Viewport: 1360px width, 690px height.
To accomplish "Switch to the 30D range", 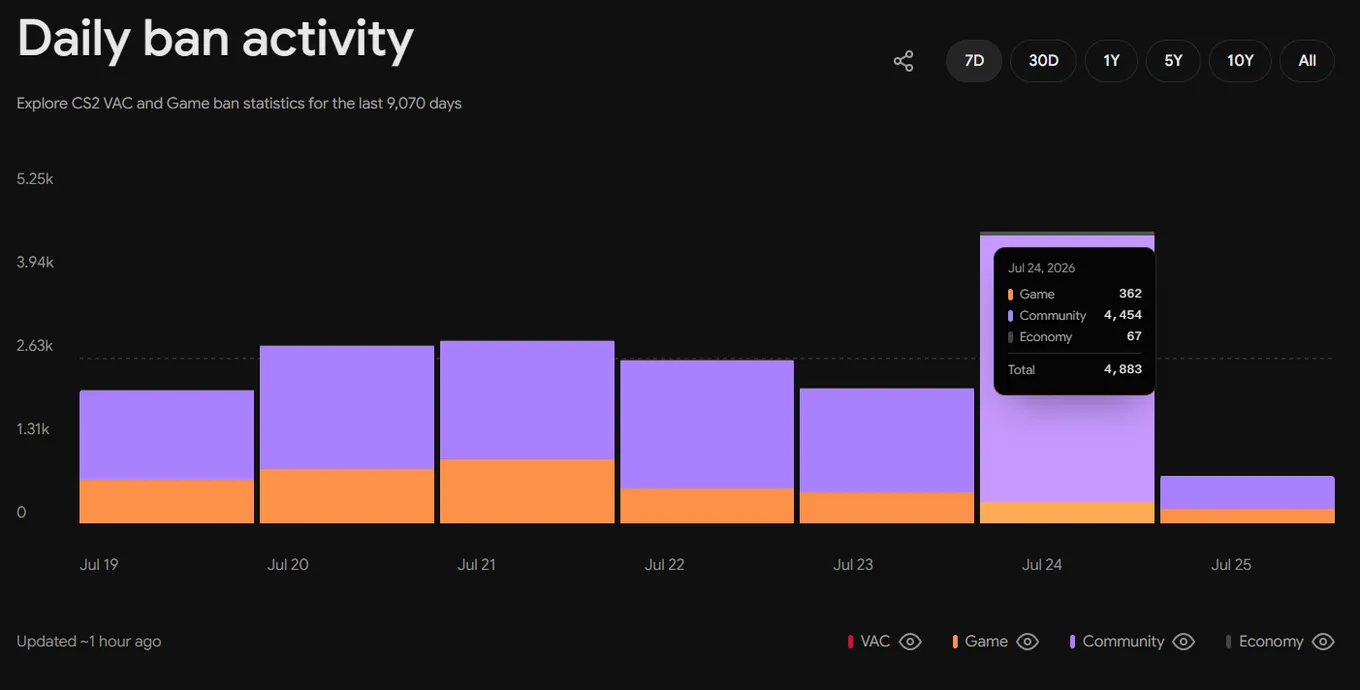I will [x=1043, y=61].
